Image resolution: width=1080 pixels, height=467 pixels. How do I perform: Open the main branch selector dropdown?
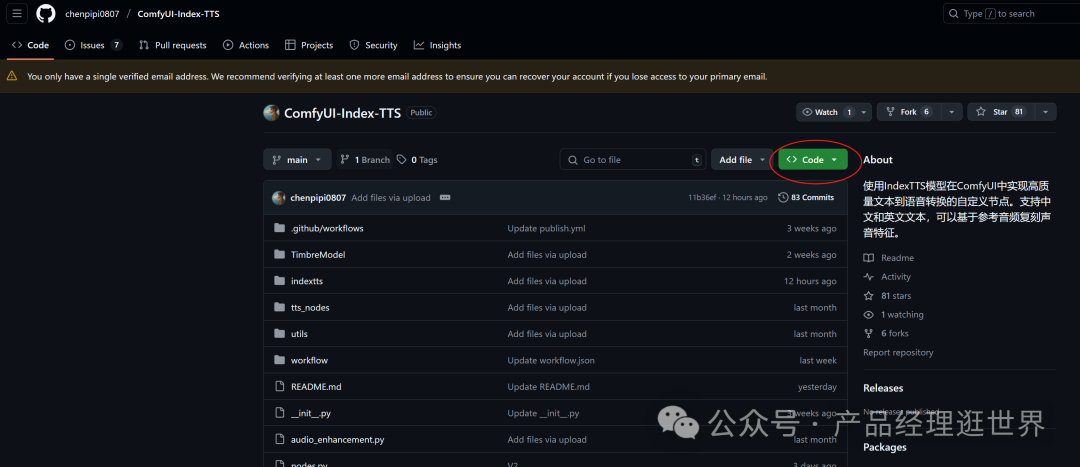297,159
